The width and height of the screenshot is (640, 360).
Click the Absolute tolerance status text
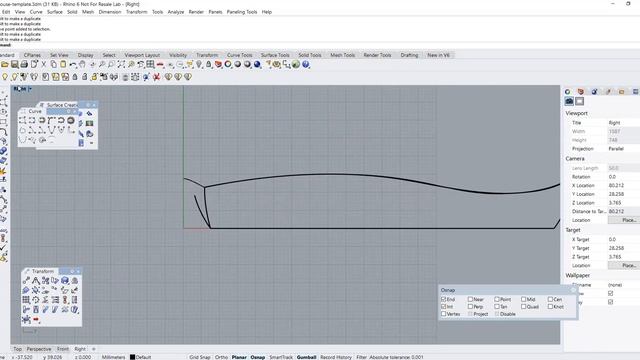point(396,357)
